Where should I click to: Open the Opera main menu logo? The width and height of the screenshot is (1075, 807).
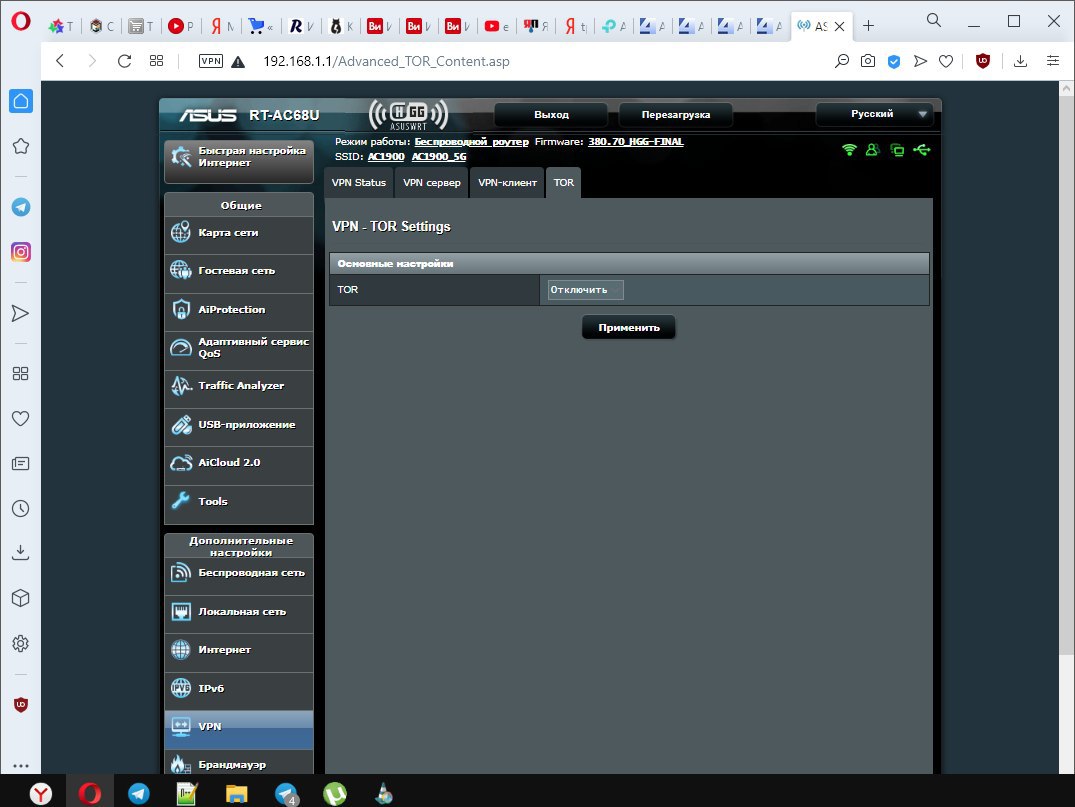(21, 22)
